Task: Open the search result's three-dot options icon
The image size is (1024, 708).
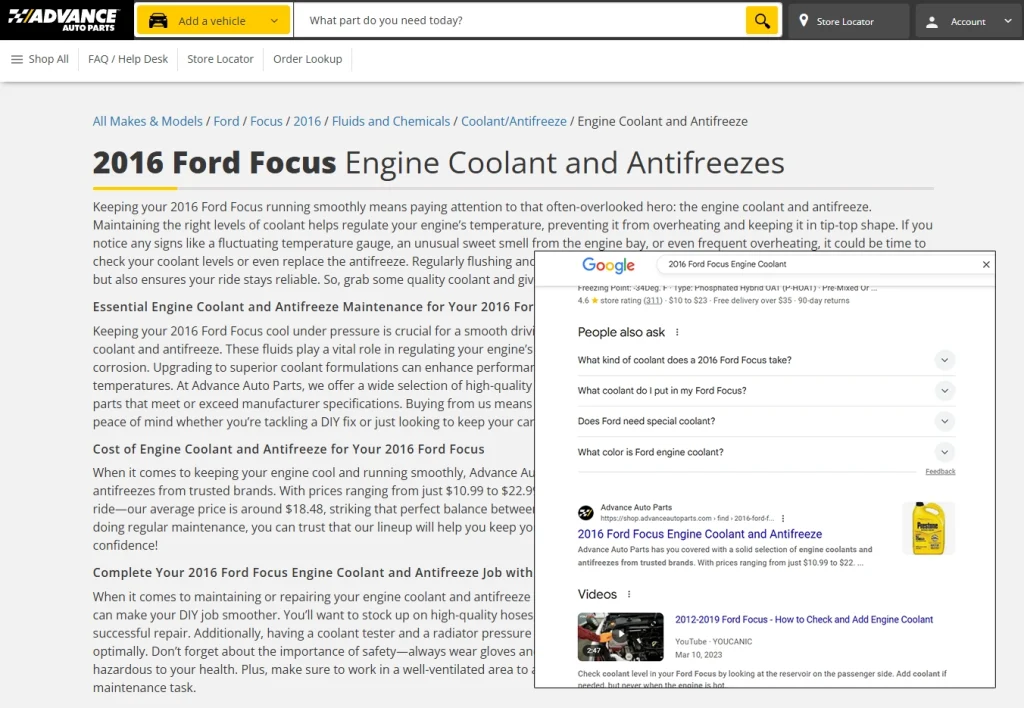Action: tap(783, 519)
